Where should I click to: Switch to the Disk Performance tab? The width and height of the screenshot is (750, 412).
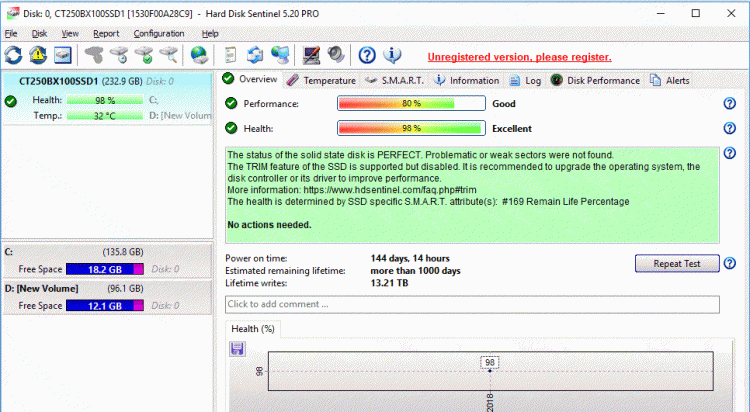click(595, 80)
